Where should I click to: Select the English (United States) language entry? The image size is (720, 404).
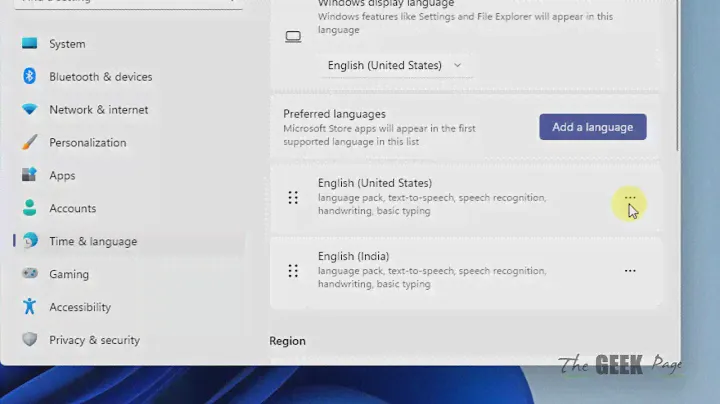coord(374,184)
